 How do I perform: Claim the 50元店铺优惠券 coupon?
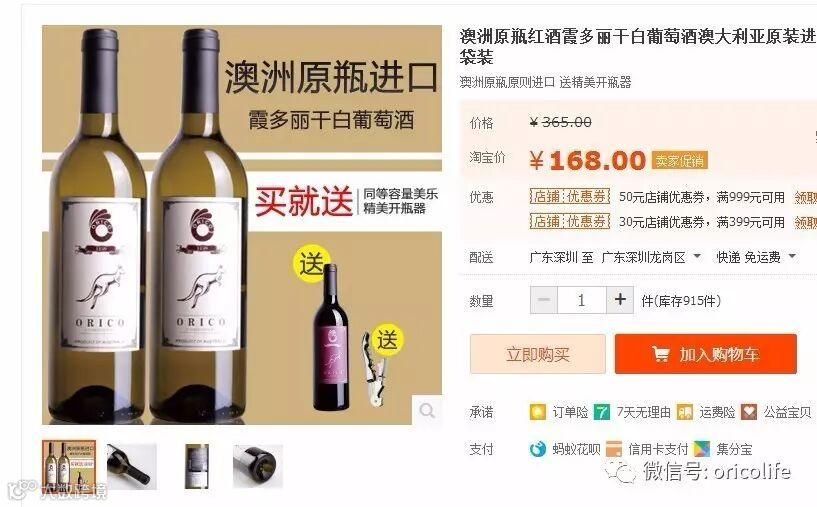click(x=806, y=197)
